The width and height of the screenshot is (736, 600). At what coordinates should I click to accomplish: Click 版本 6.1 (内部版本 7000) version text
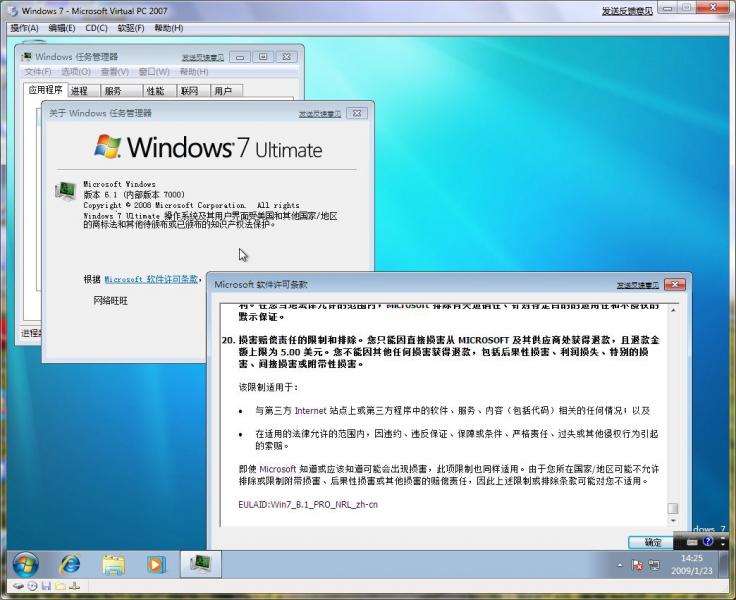tap(134, 194)
